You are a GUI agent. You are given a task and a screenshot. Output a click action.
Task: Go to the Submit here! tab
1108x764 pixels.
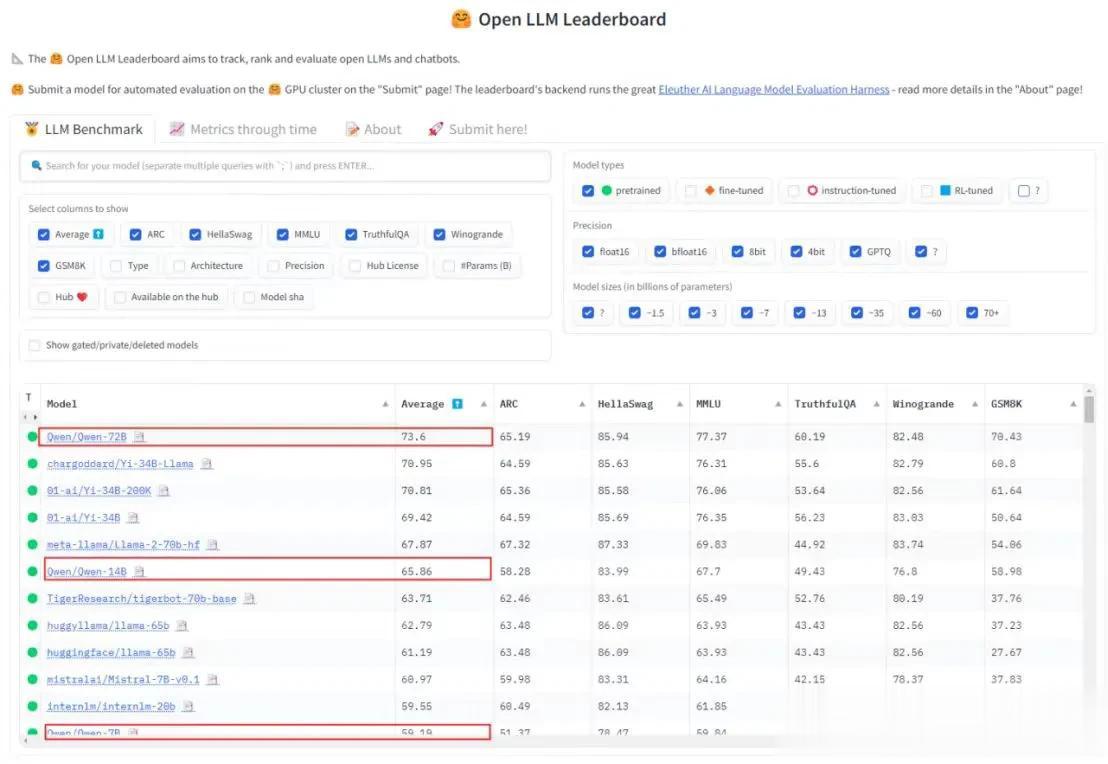pos(478,129)
